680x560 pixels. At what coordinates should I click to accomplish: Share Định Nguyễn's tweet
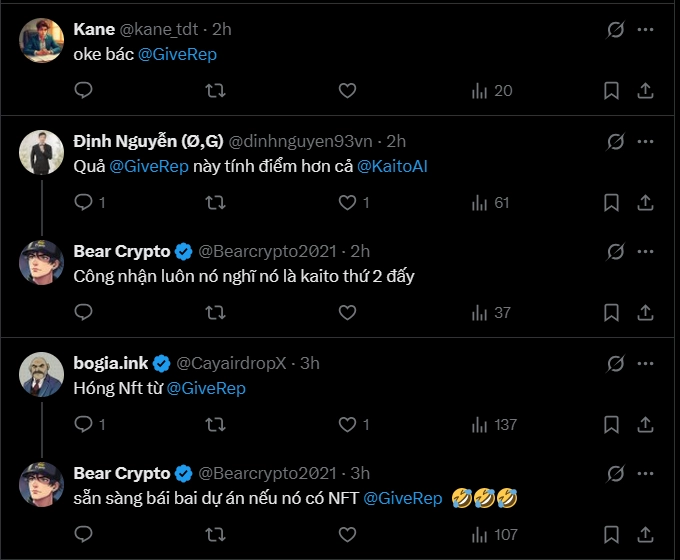click(x=645, y=202)
